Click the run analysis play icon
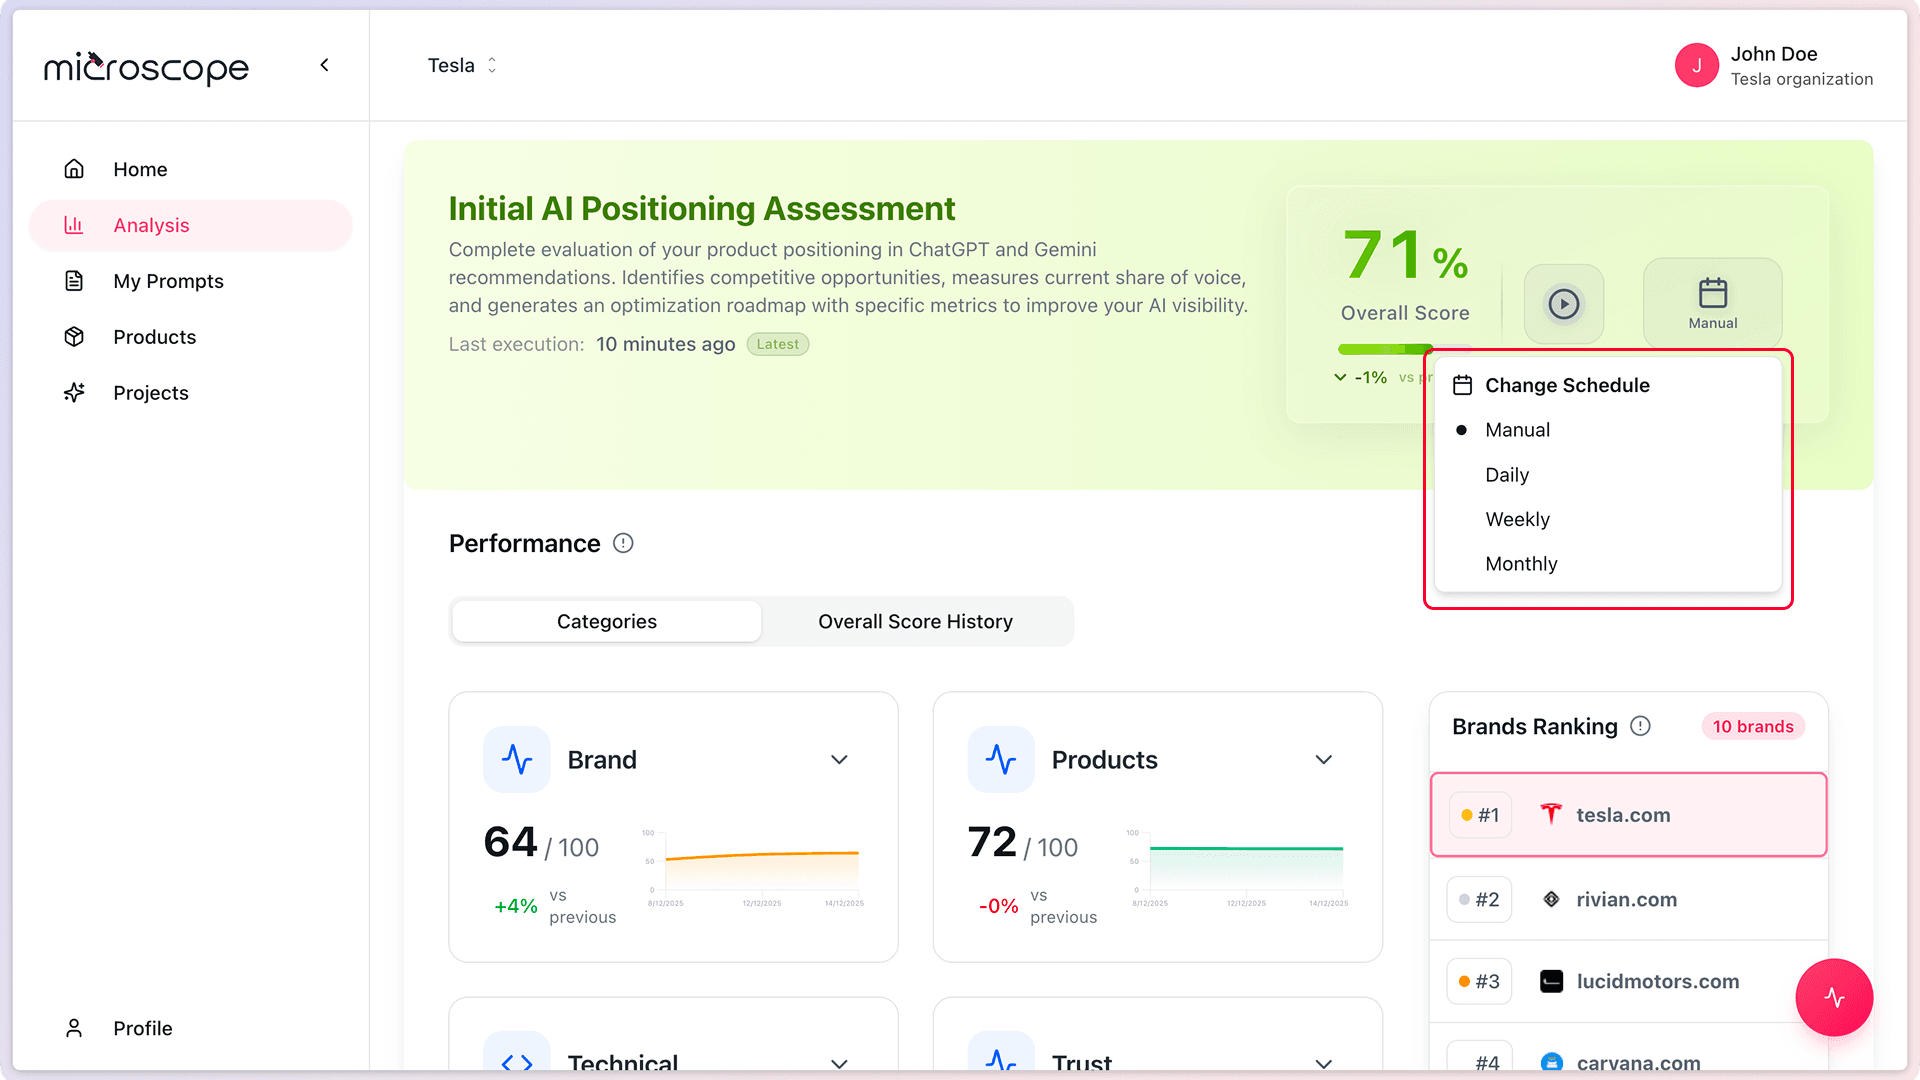The image size is (1920, 1080). coord(1563,303)
